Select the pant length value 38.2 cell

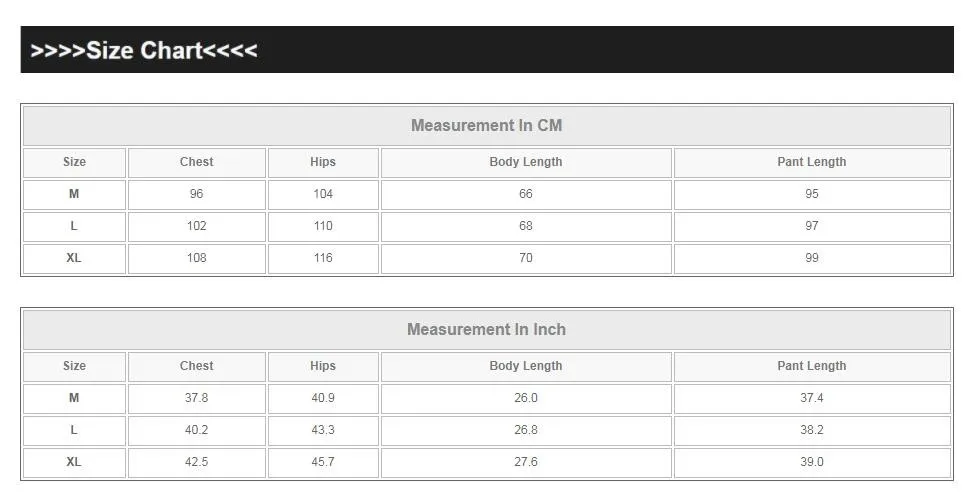(x=811, y=430)
